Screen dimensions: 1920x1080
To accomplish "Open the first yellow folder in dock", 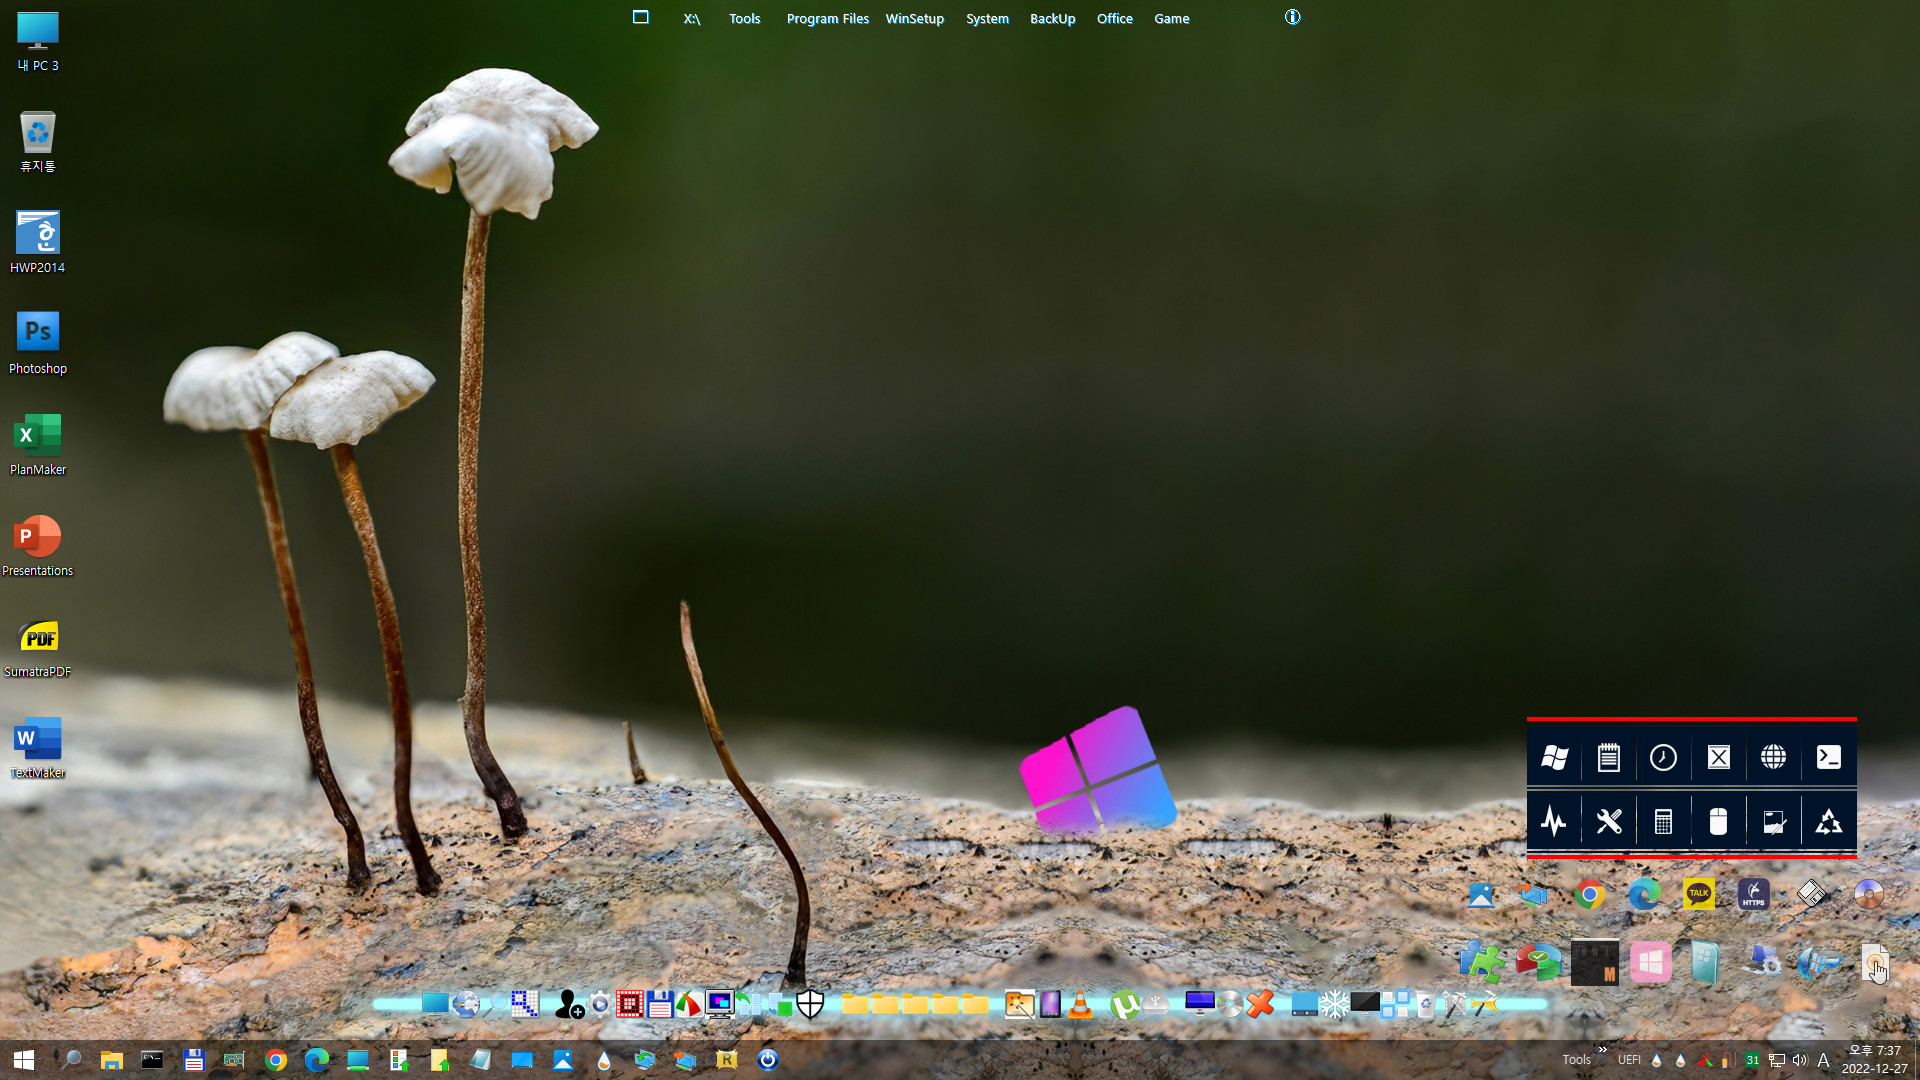I will pyautogui.click(x=855, y=1004).
